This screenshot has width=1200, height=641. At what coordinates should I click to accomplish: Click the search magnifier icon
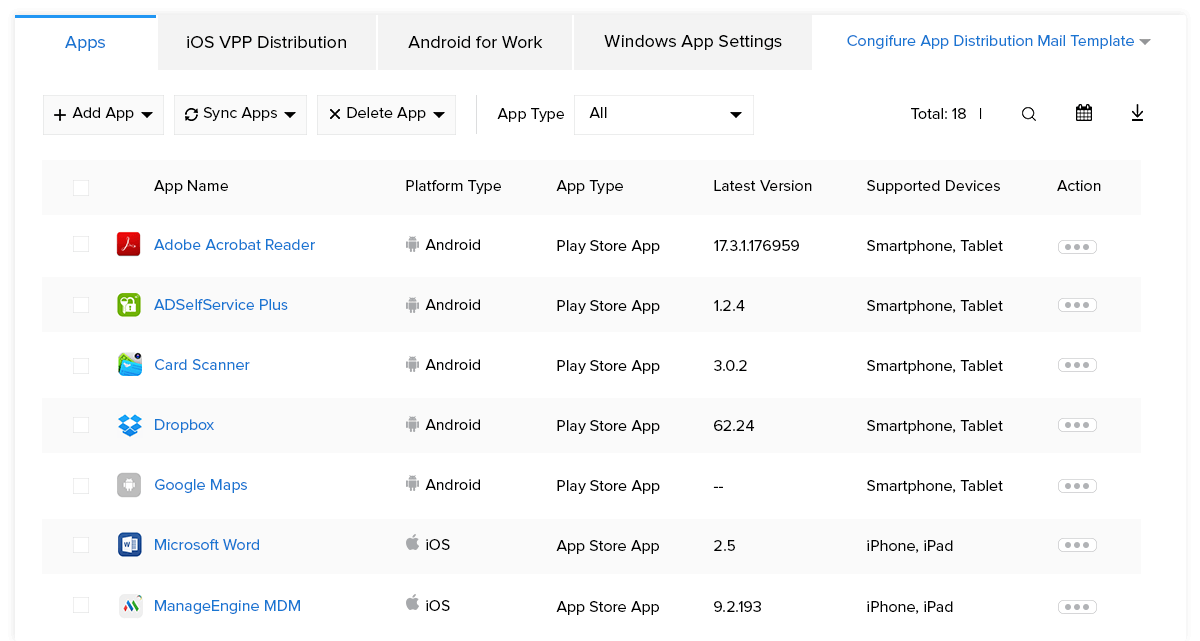[1029, 114]
